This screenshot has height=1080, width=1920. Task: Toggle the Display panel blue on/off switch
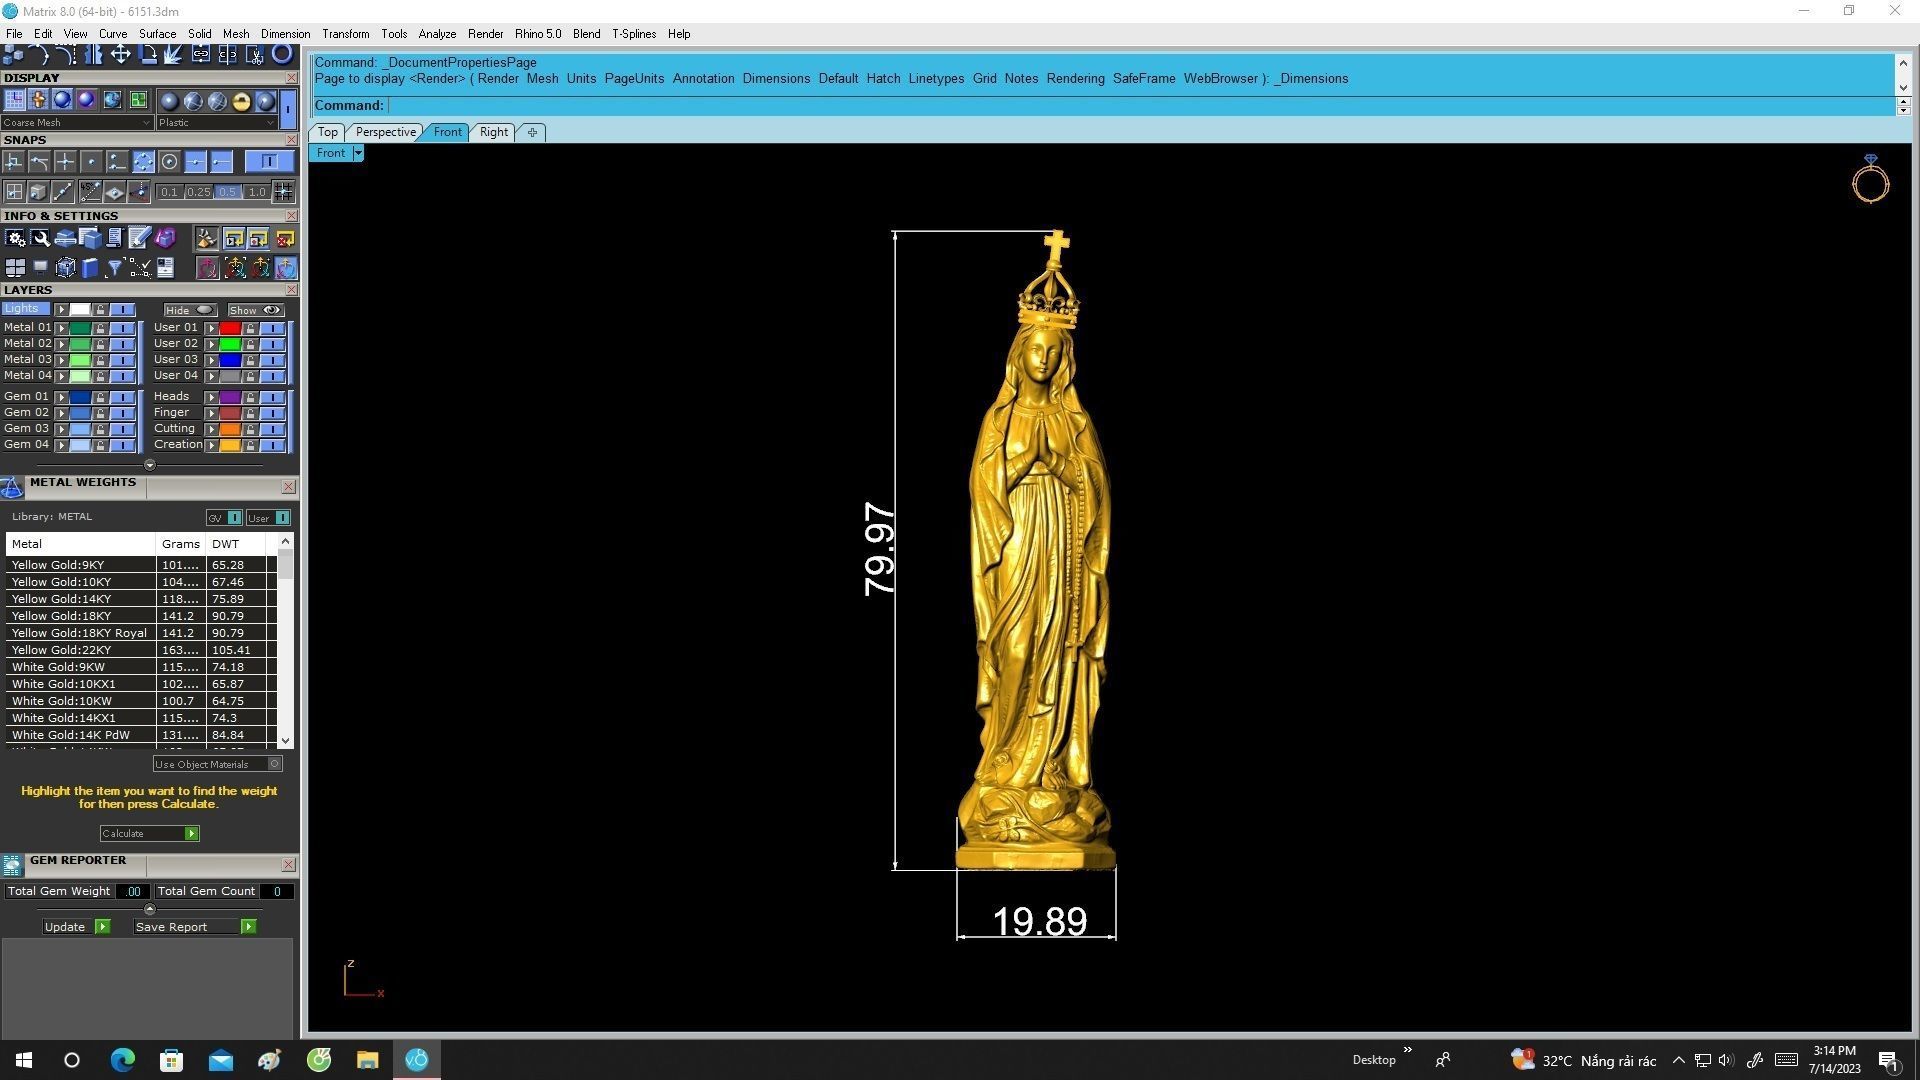pyautogui.click(x=288, y=108)
